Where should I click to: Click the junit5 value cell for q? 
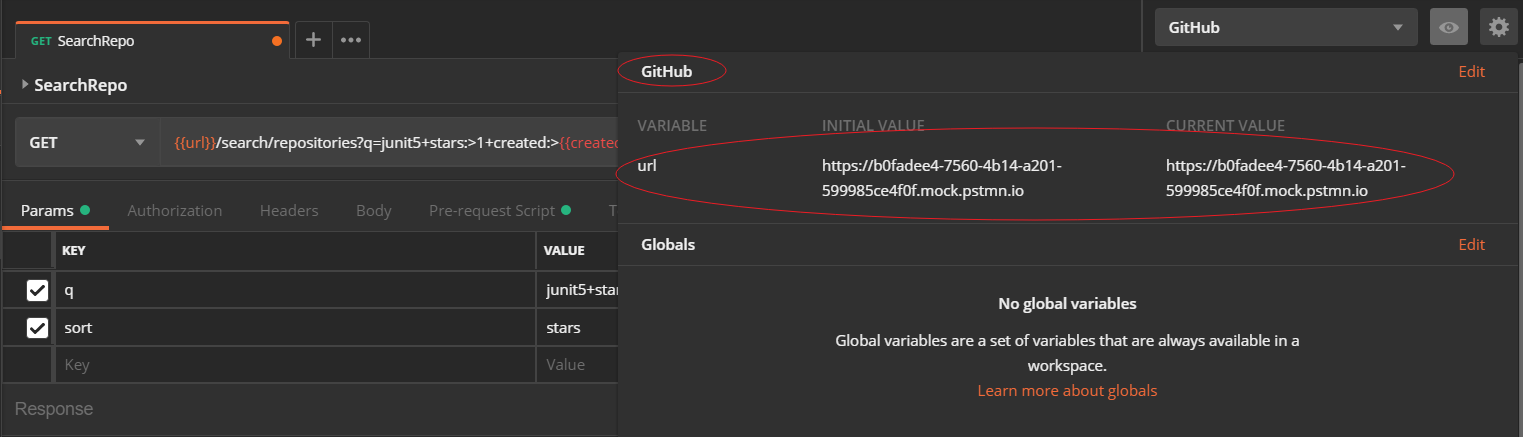tap(578, 291)
